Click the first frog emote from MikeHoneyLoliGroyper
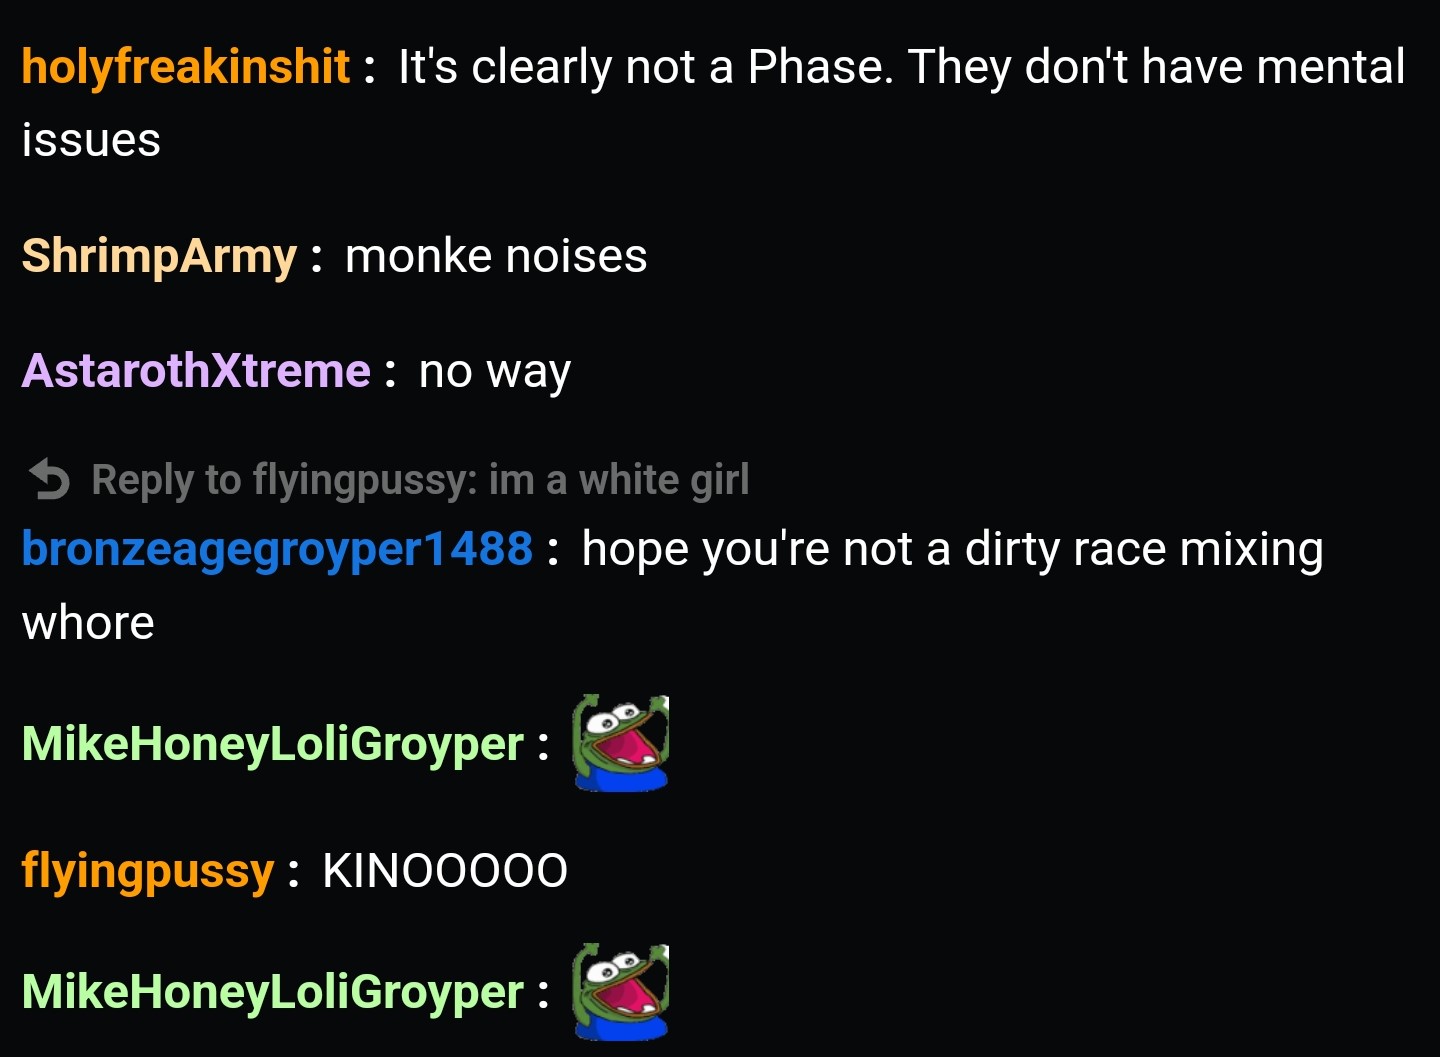The height and width of the screenshot is (1057, 1440). click(620, 743)
